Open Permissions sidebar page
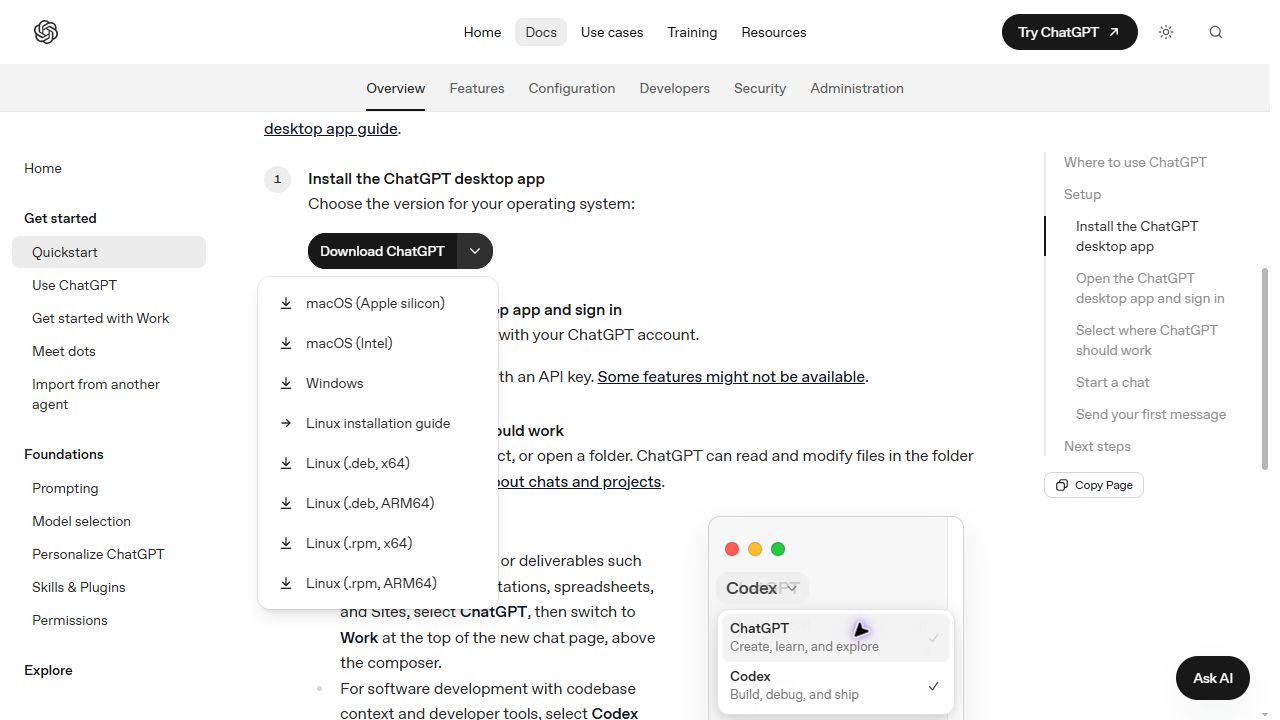 point(109,620)
